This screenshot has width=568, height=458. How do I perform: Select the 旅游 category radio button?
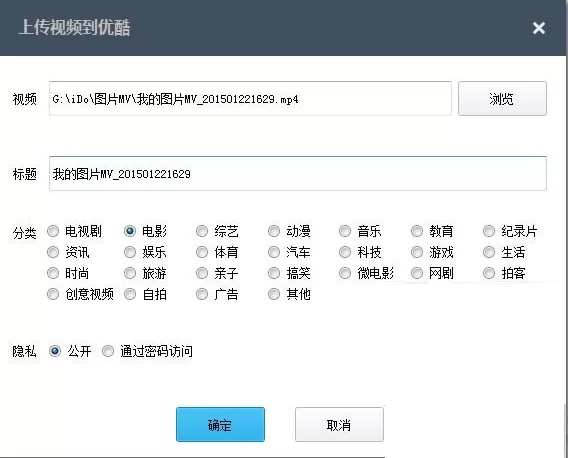point(130,273)
